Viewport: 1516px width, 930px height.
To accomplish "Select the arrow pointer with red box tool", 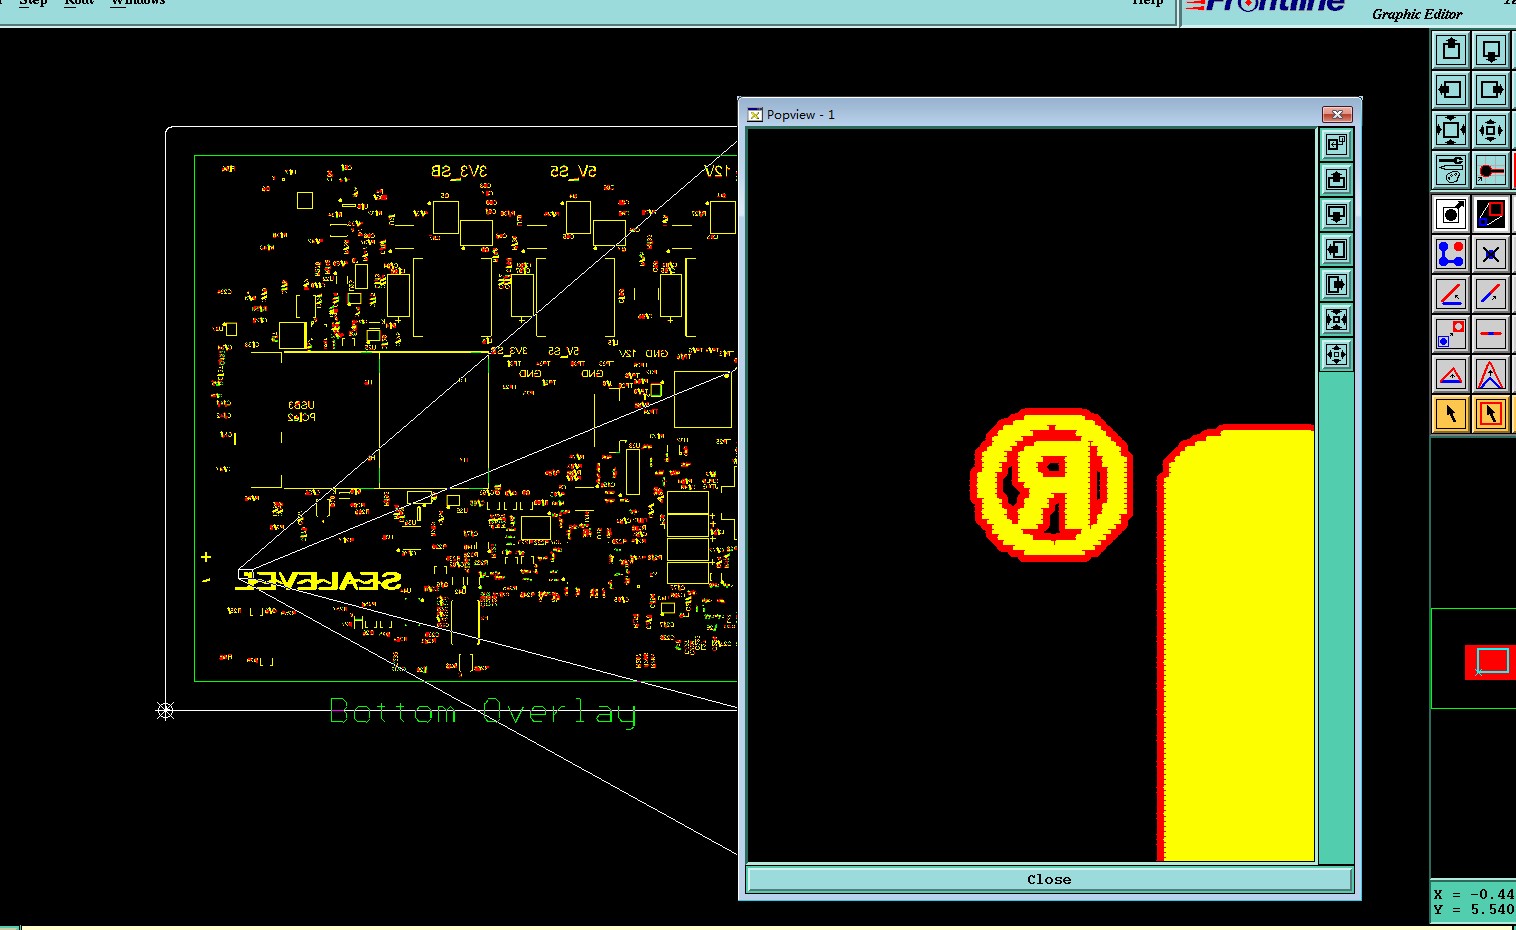I will pos(1490,414).
